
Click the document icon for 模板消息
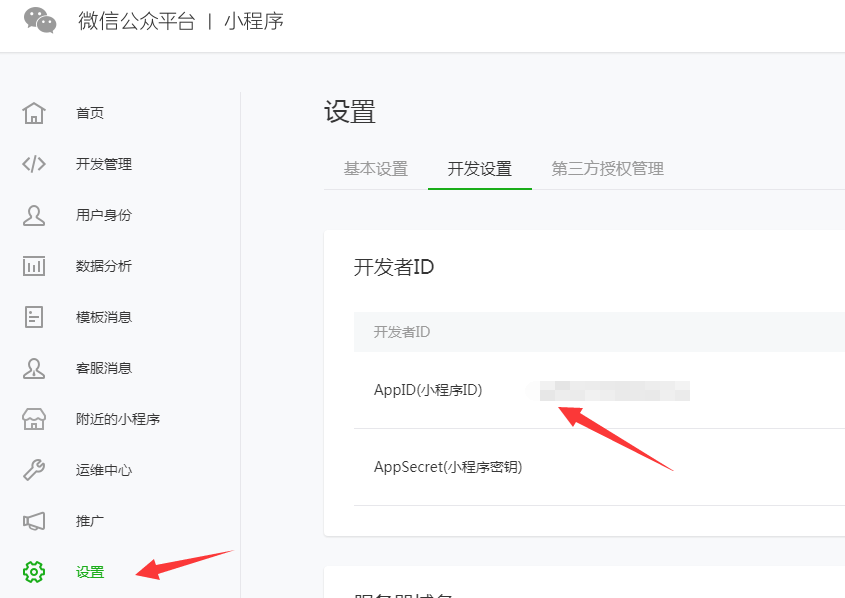coord(34,317)
